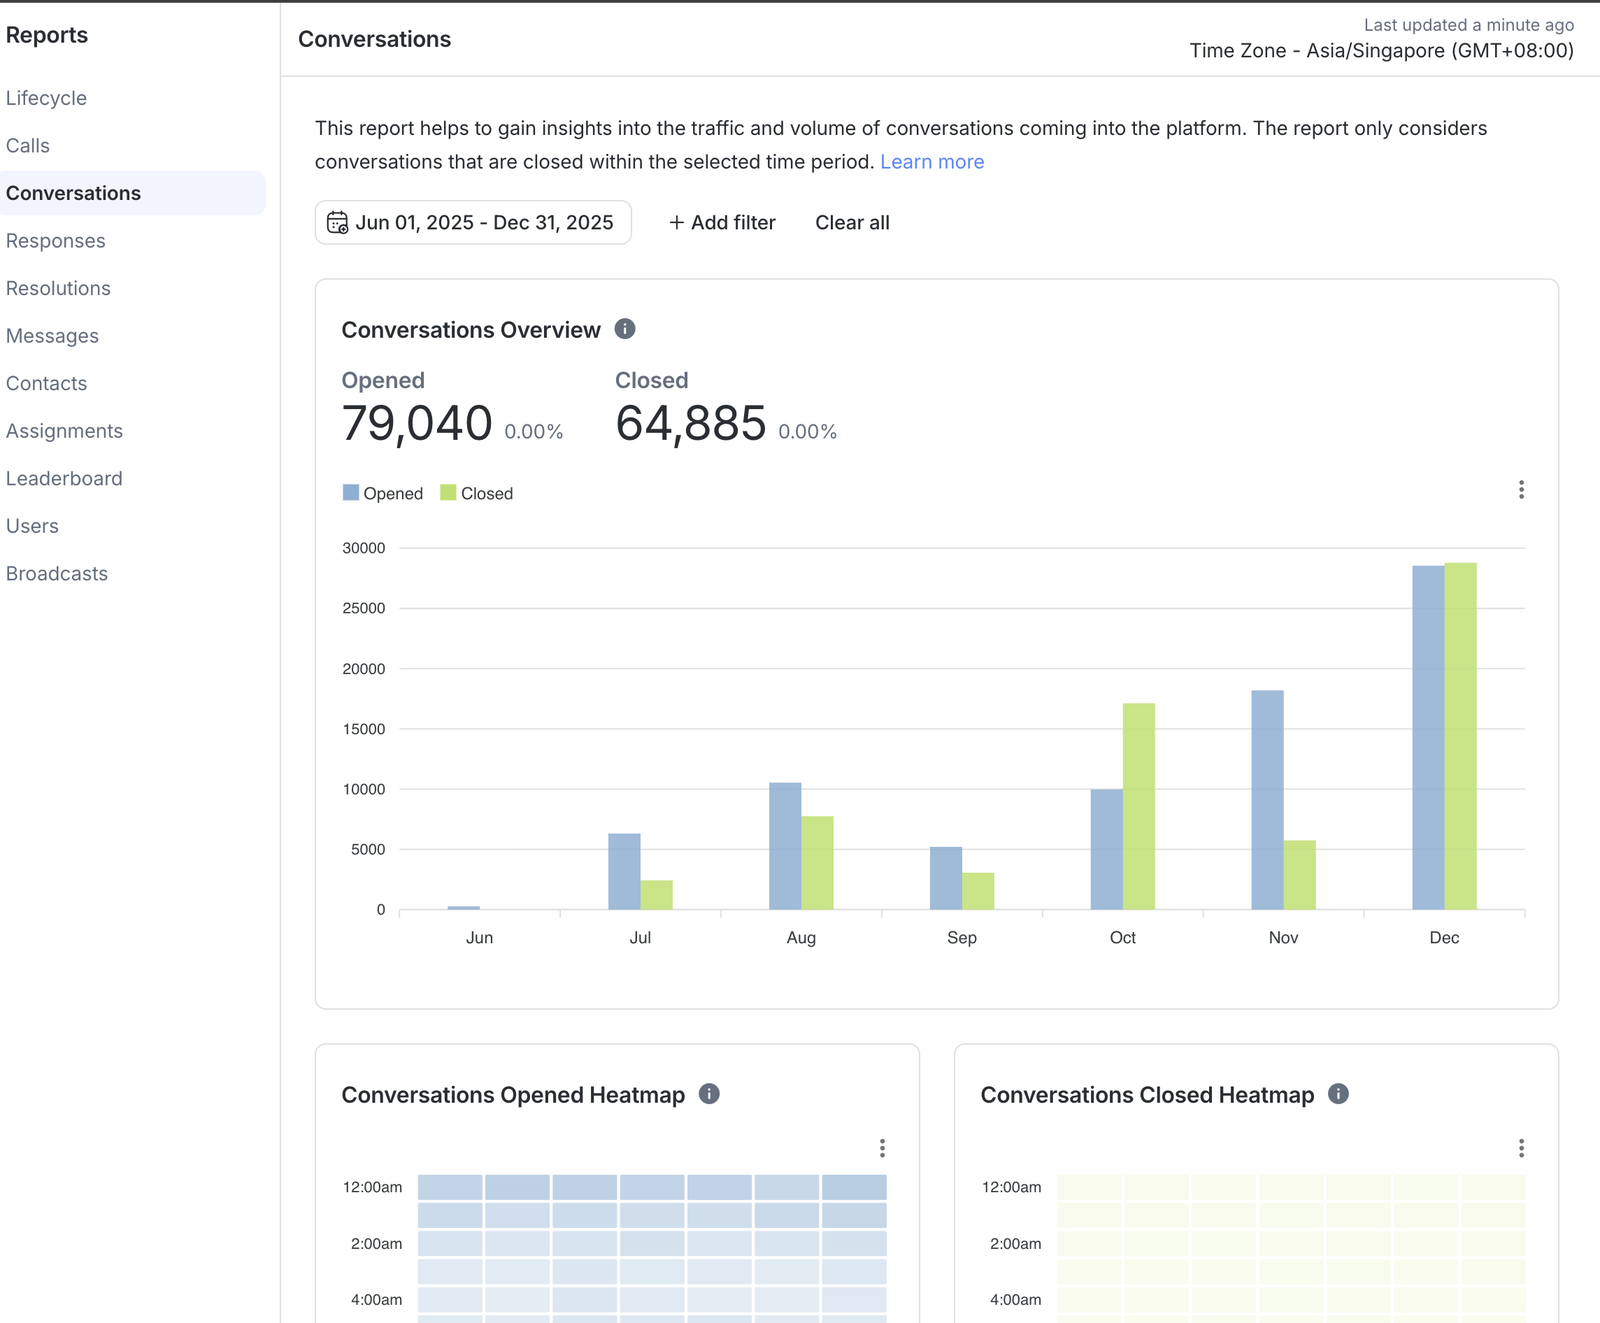Click the calendar icon in date range picker

pyautogui.click(x=338, y=222)
